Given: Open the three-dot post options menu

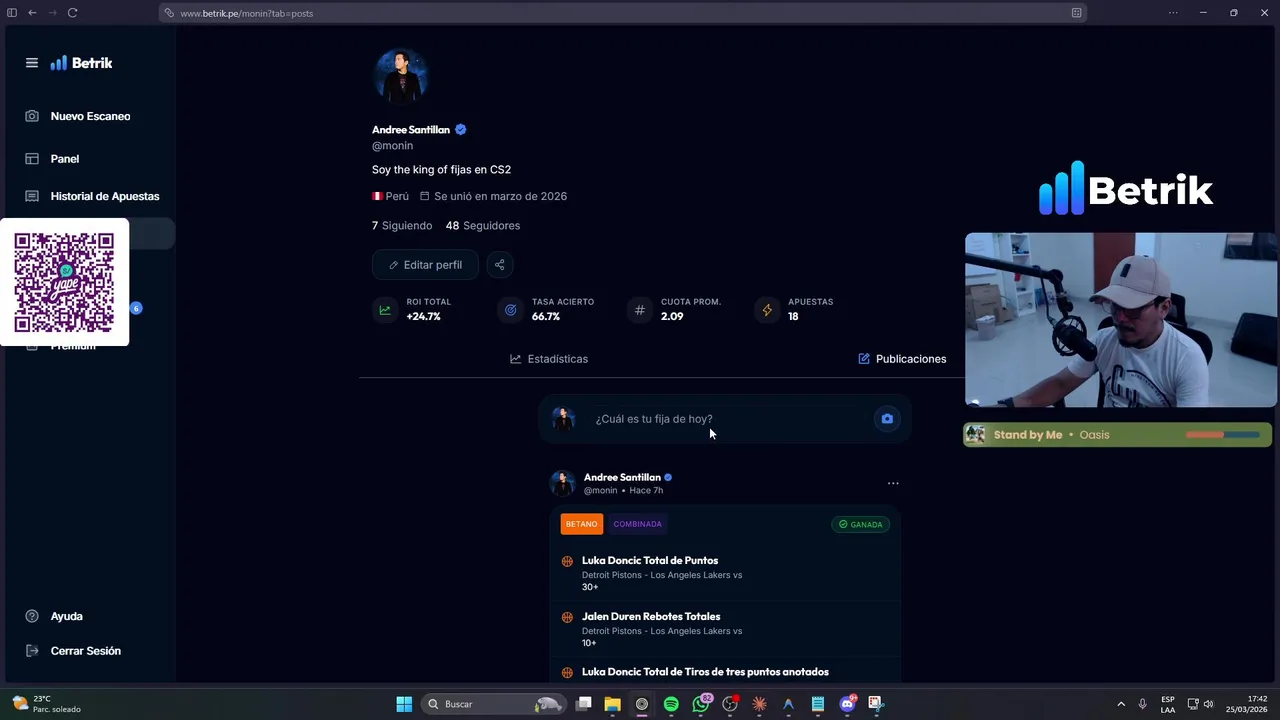Looking at the screenshot, I should click(x=893, y=483).
